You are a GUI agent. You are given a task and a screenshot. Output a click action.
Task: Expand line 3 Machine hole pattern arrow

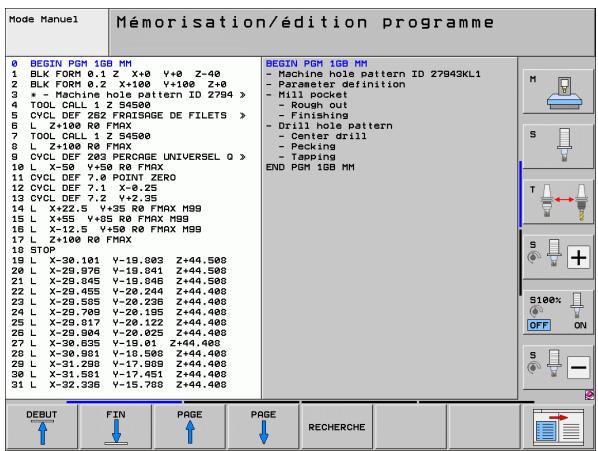tap(242, 95)
